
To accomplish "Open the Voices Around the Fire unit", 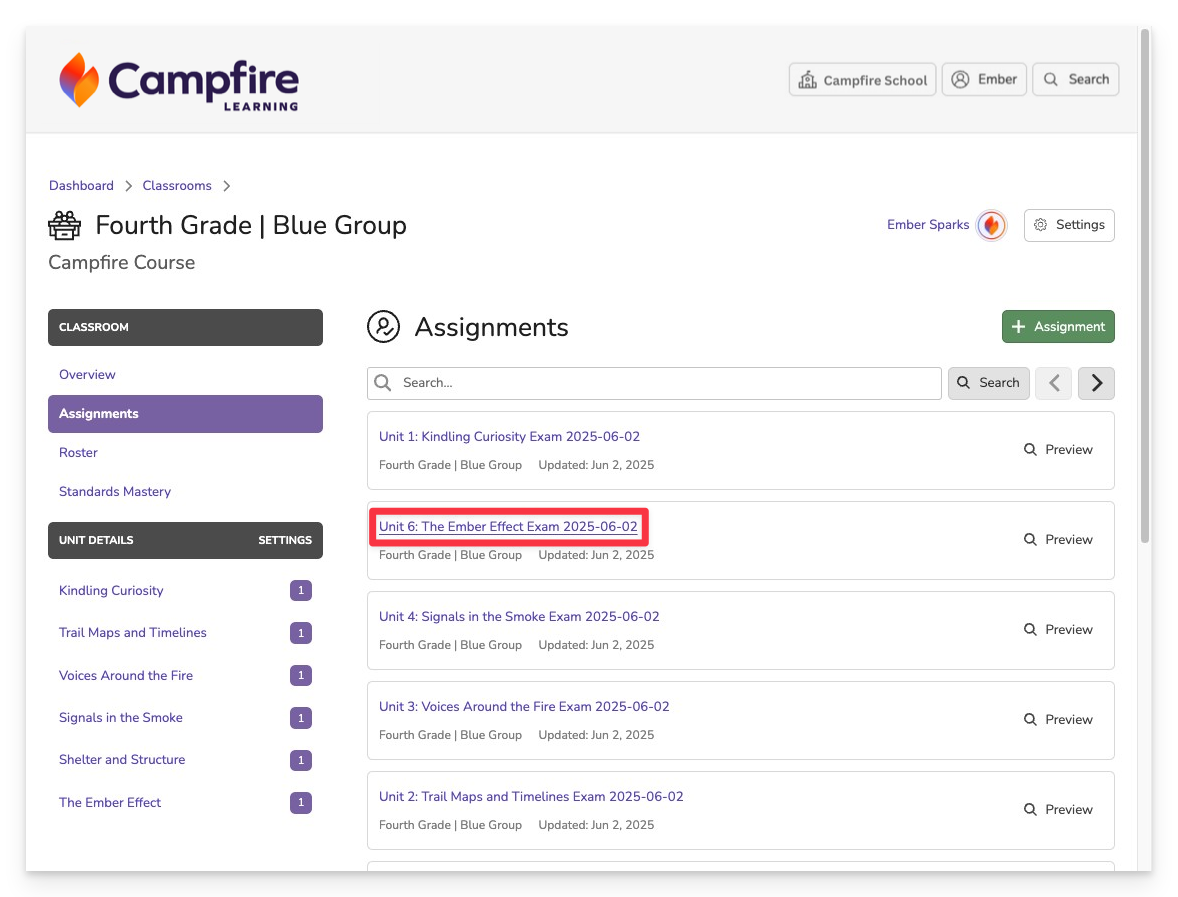I will click(x=126, y=675).
